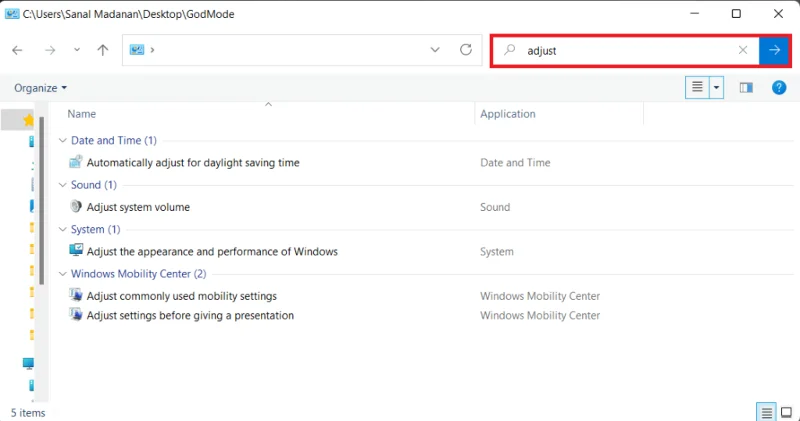Collapse the Date and Time group
Viewport: 800px width, 421px height.
pos(63,140)
